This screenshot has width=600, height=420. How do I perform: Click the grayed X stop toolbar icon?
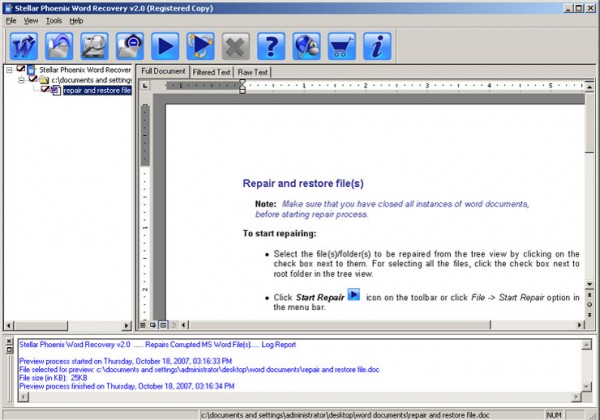236,46
